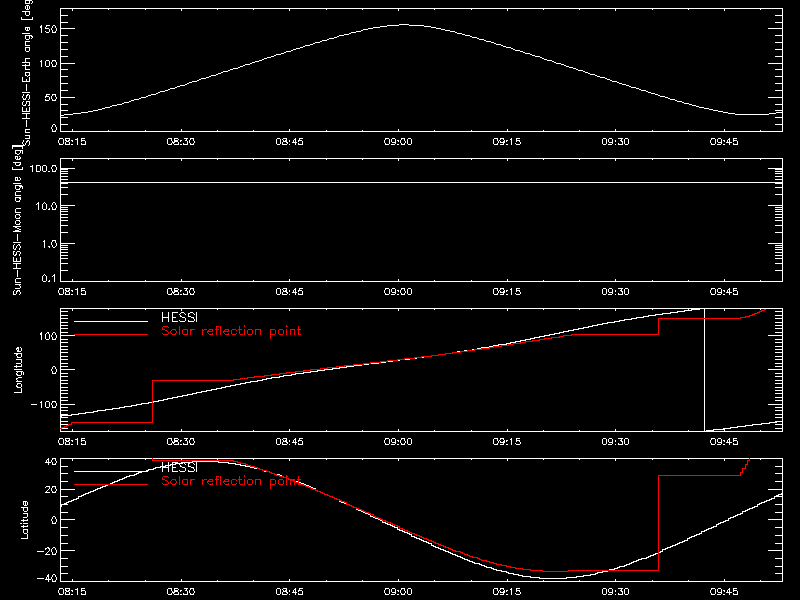Click 09:30 time label under Latitude plot
The image size is (800, 600).
615,591
